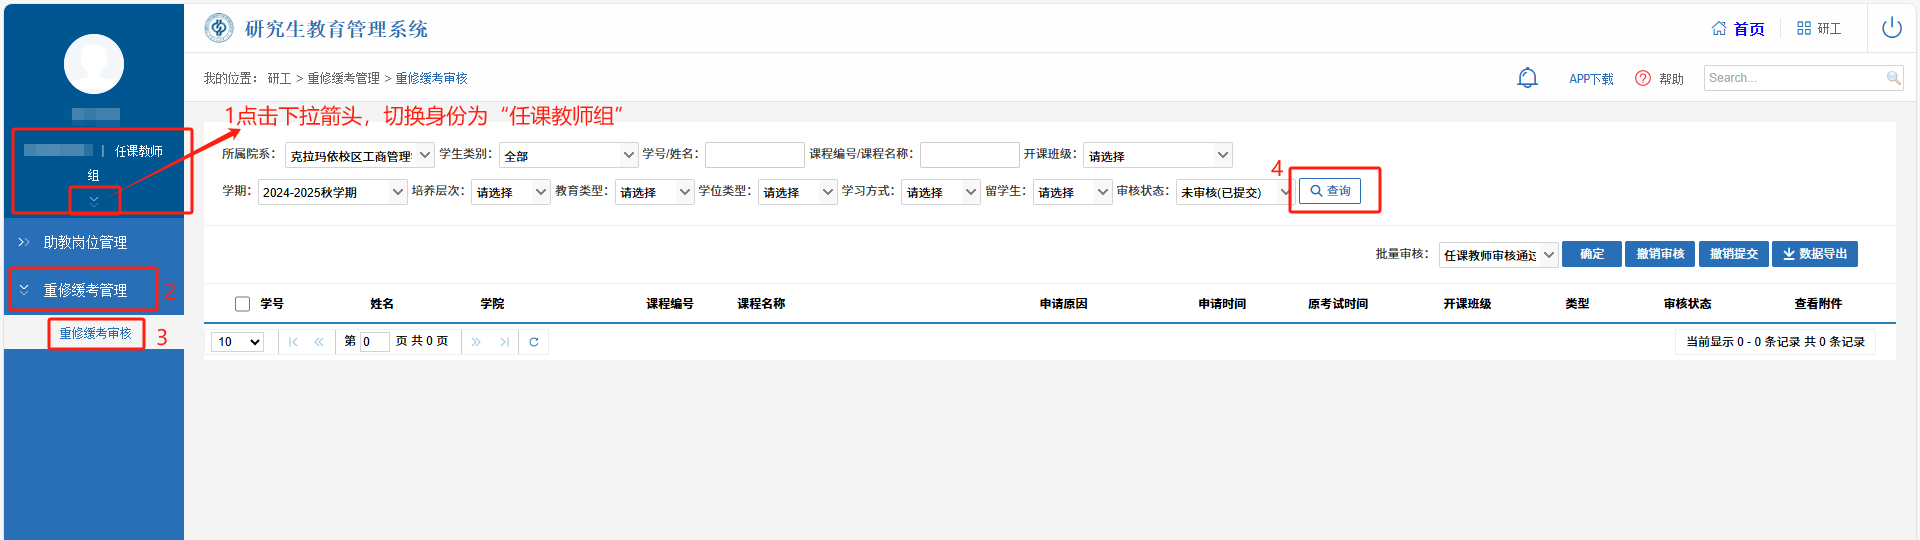Viewport: 1920px width, 540px height.
Task: Click the 查询 search button
Action: pyautogui.click(x=1330, y=191)
